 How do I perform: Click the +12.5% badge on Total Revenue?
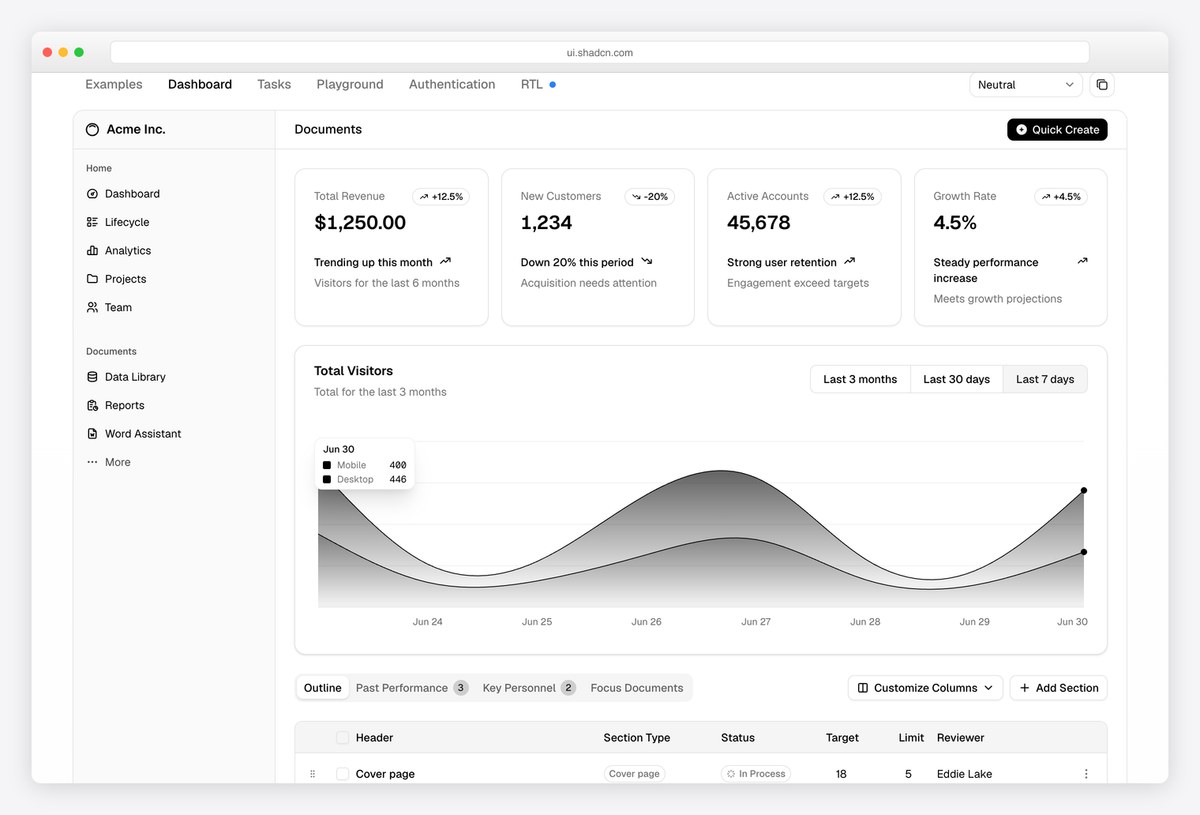(x=441, y=197)
